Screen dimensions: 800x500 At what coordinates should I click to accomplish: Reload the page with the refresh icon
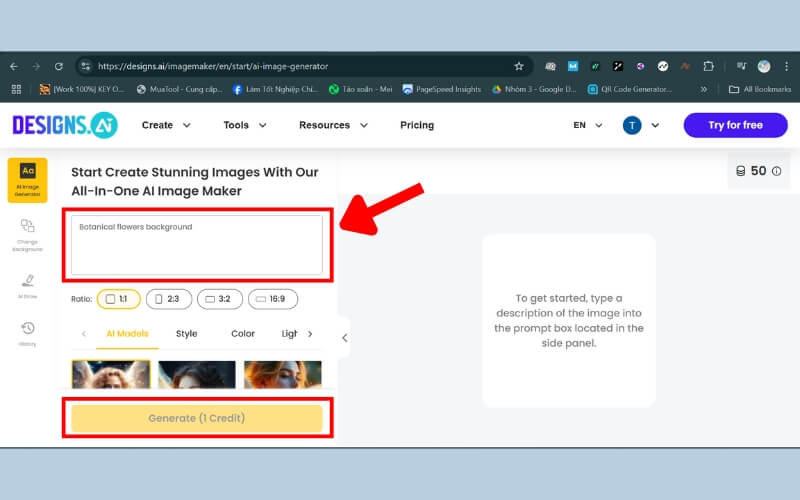tap(59, 66)
